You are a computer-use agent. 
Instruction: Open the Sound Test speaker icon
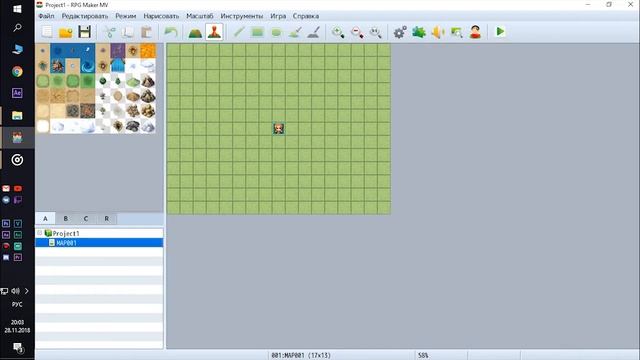pos(438,32)
